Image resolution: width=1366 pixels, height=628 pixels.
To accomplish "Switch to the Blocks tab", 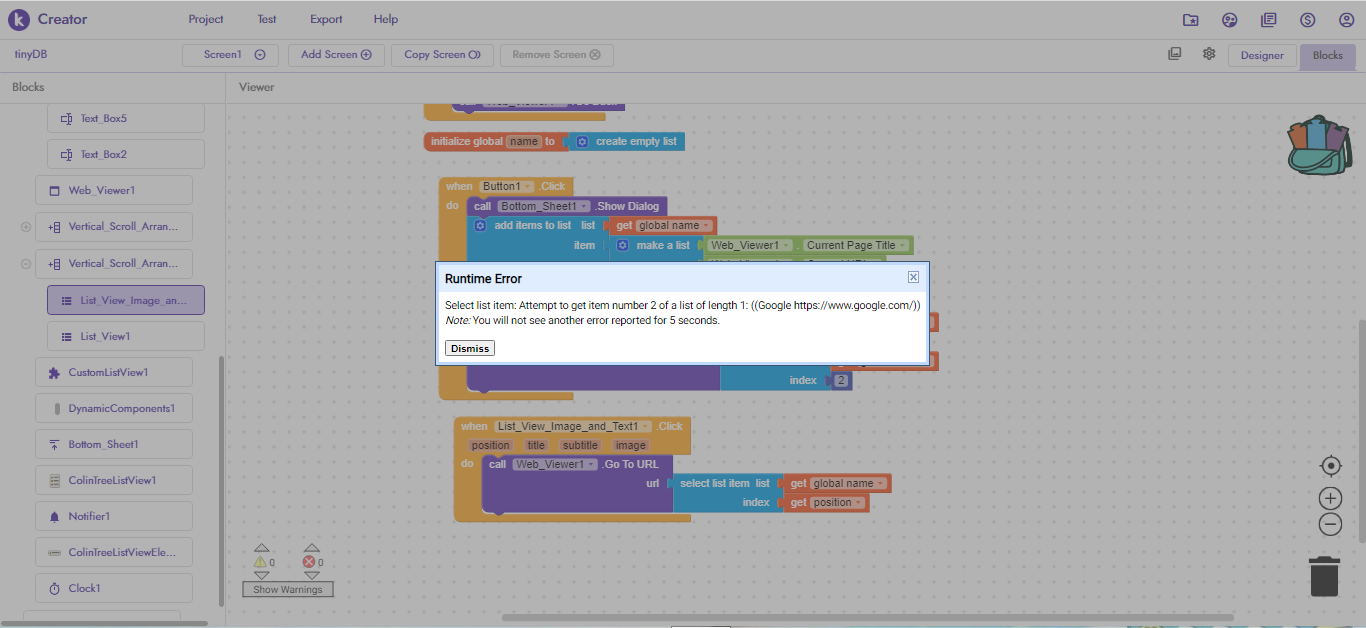I will coord(1328,55).
